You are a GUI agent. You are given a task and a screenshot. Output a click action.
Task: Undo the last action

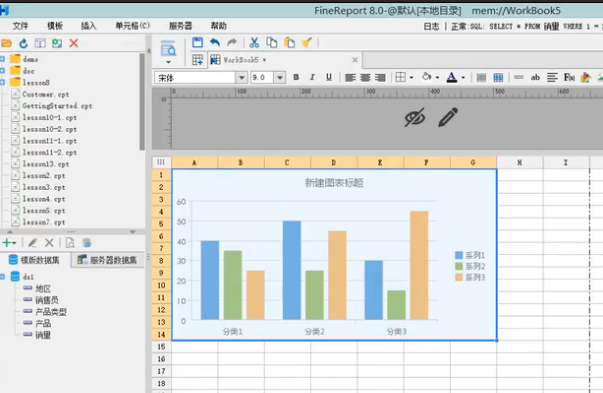pos(215,42)
